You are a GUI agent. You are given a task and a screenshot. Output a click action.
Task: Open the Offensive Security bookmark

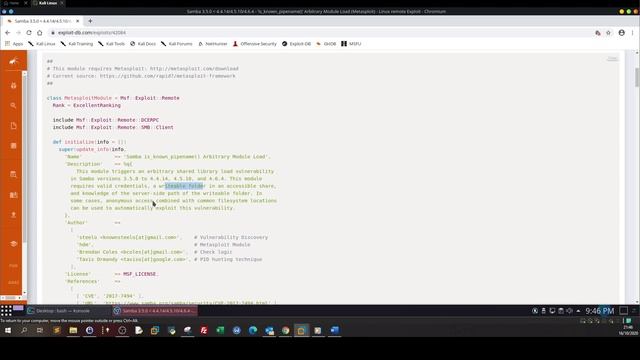255,44
